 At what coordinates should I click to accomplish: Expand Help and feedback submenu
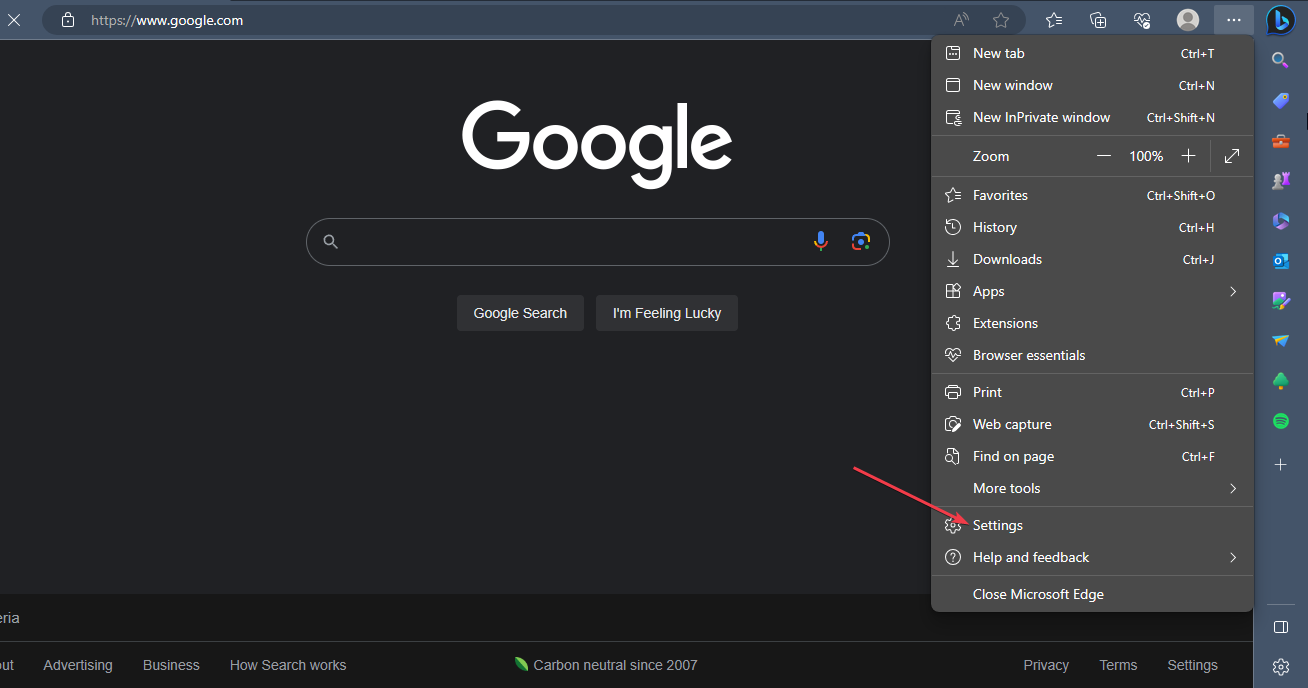pyautogui.click(x=1092, y=557)
